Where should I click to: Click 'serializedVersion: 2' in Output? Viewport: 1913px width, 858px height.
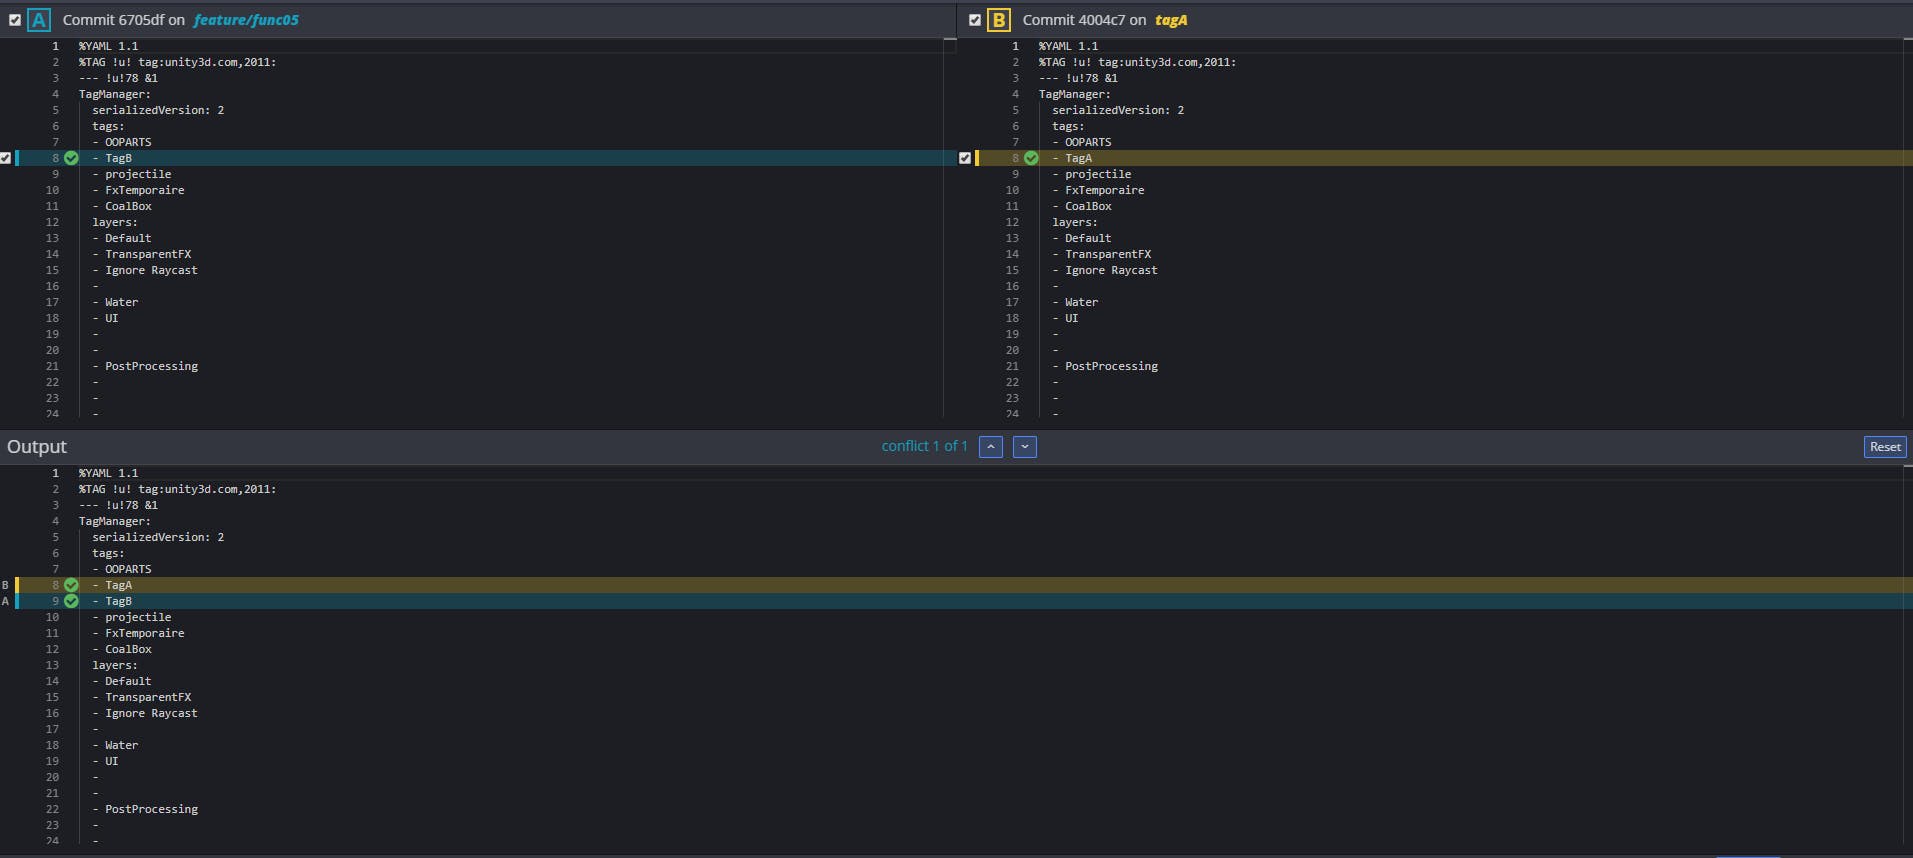point(158,537)
